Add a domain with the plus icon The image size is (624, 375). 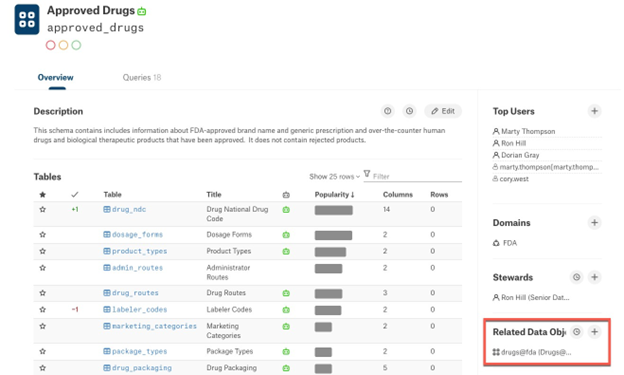click(x=594, y=223)
